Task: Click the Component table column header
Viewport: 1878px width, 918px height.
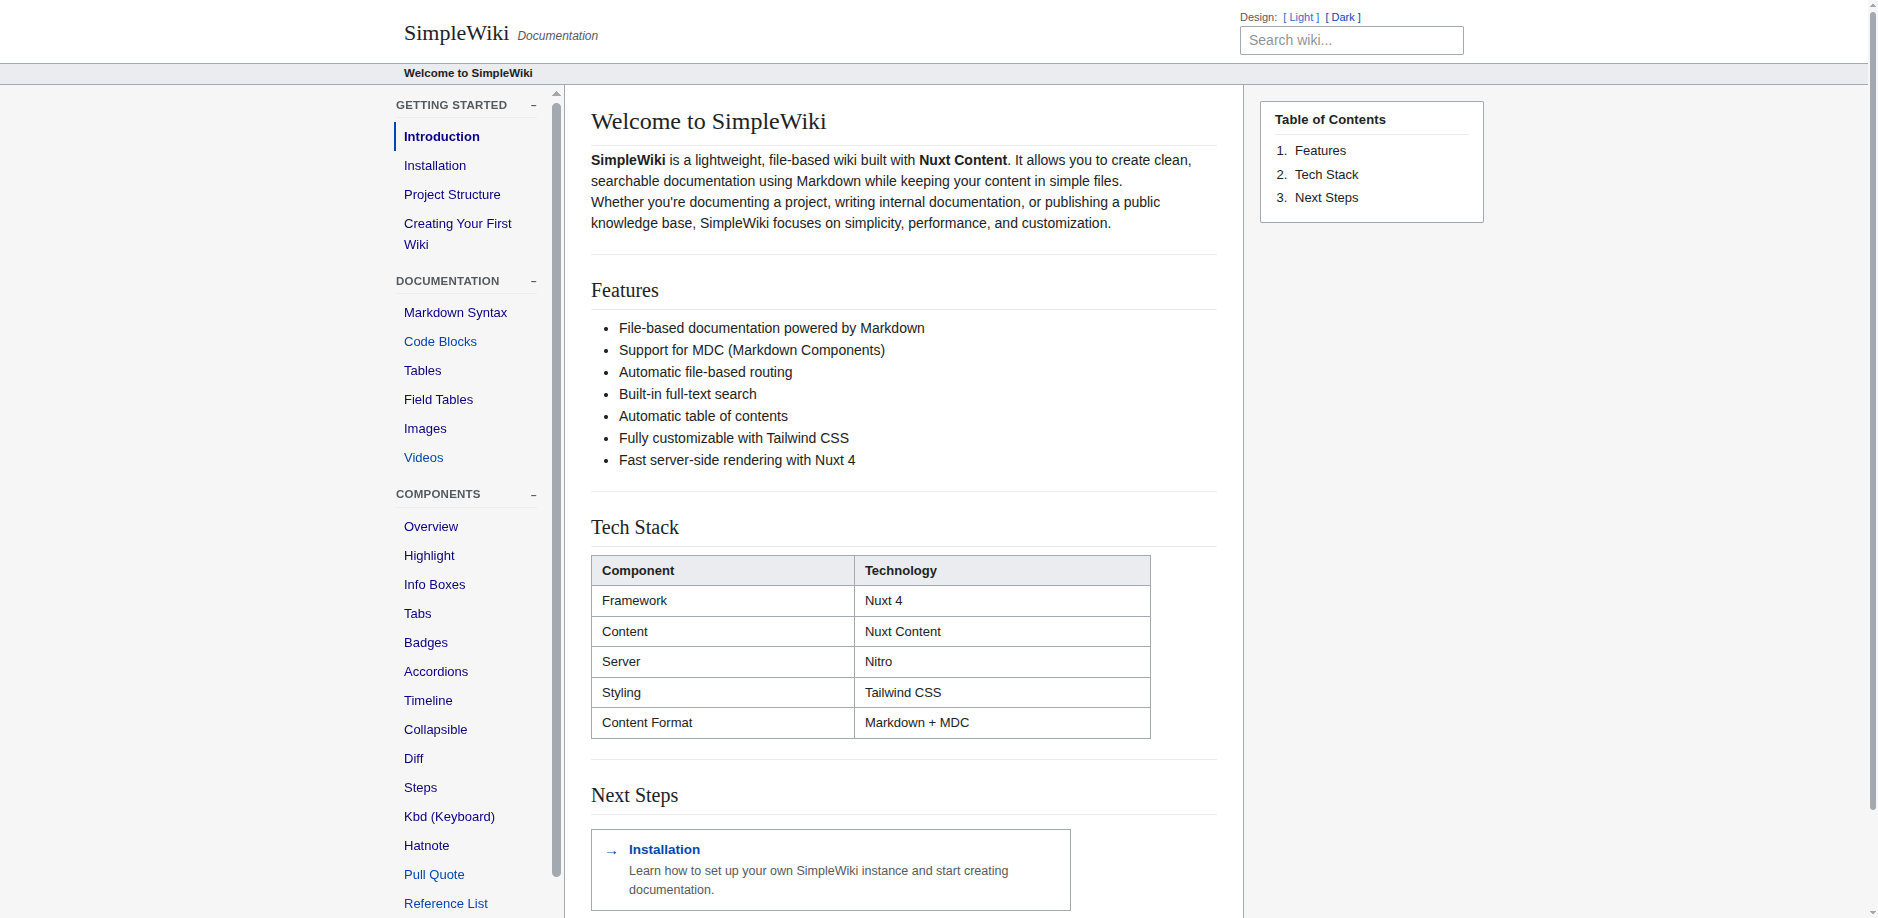Action: [x=723, y=571]
